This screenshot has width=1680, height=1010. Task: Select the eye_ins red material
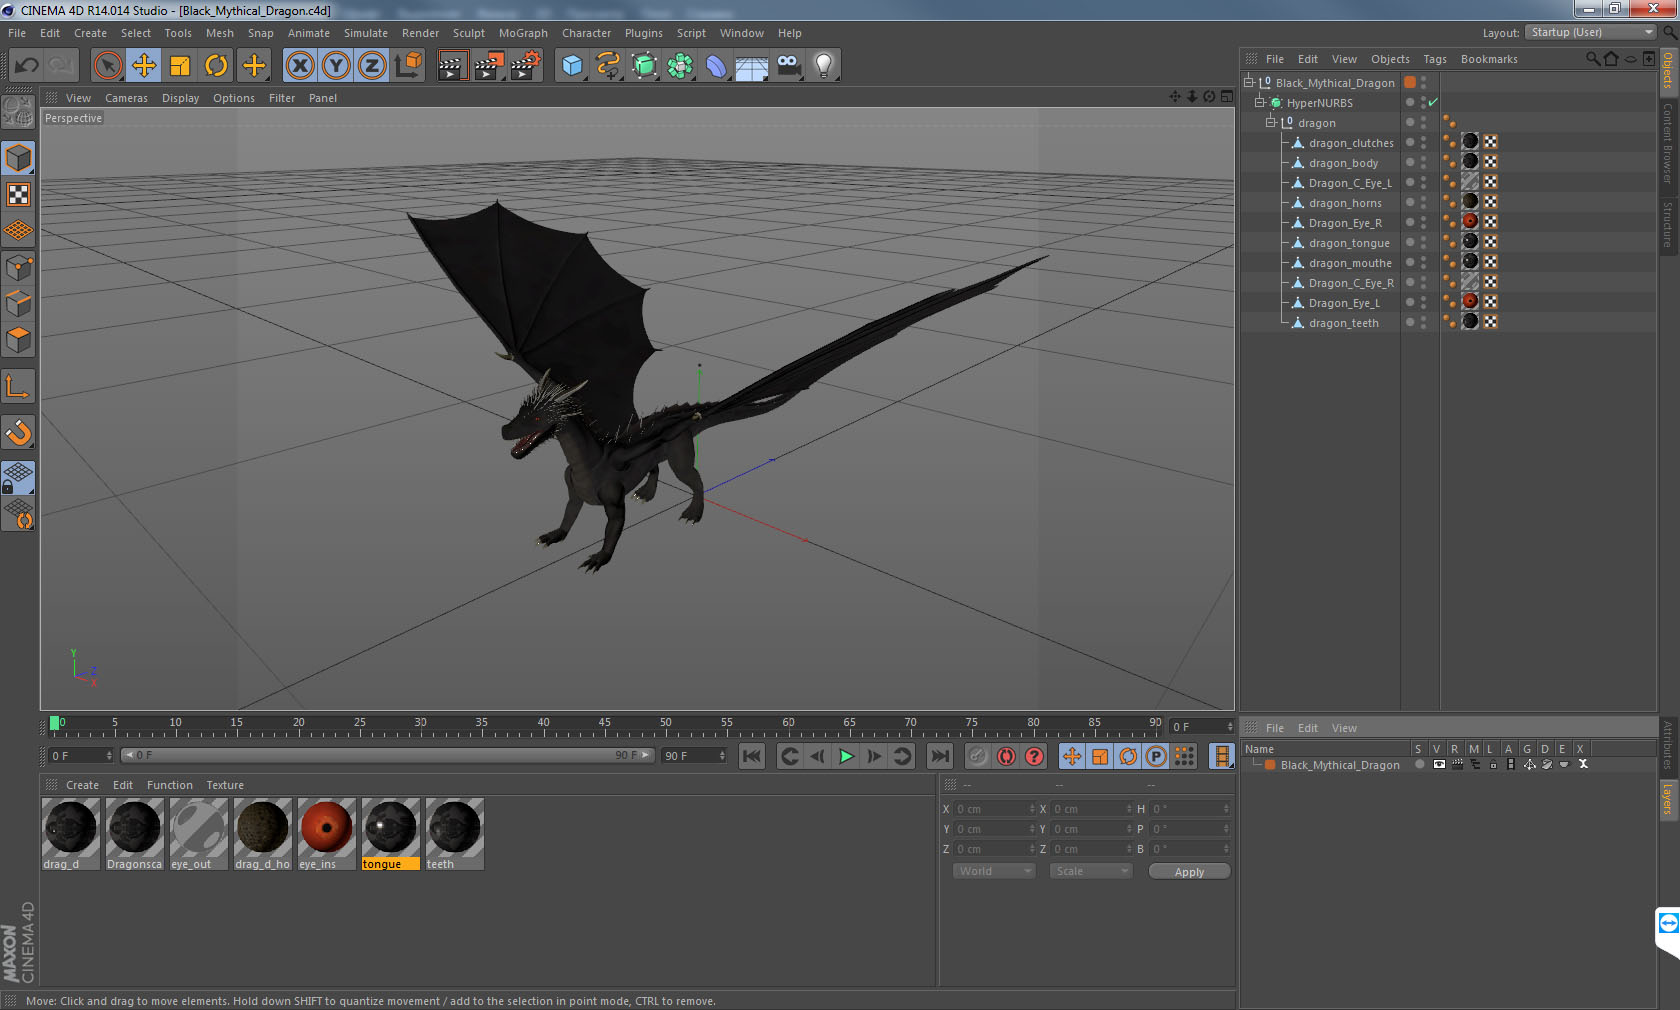[x=326, y=833]
